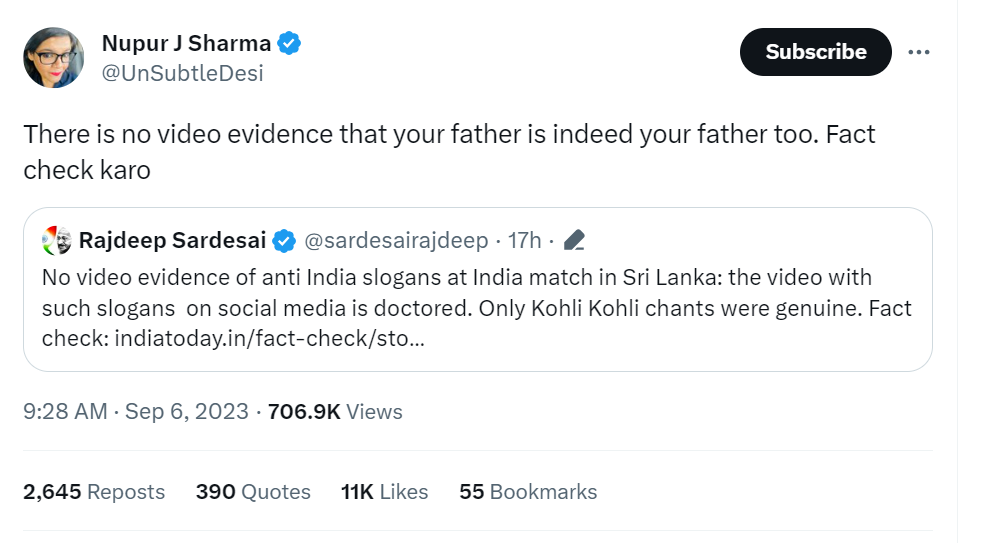999x543 pixels.
Task: Open the Rajdeep Sardesai name link
Action: [x=172, y=240]
